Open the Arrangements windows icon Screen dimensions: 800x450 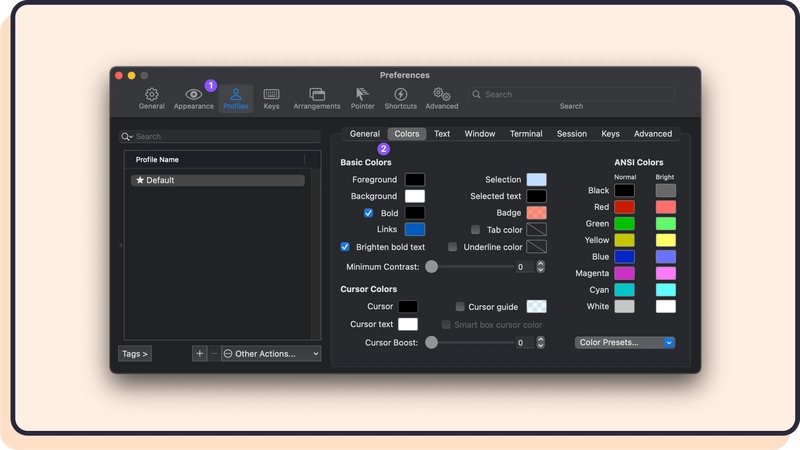coord(317,94)
